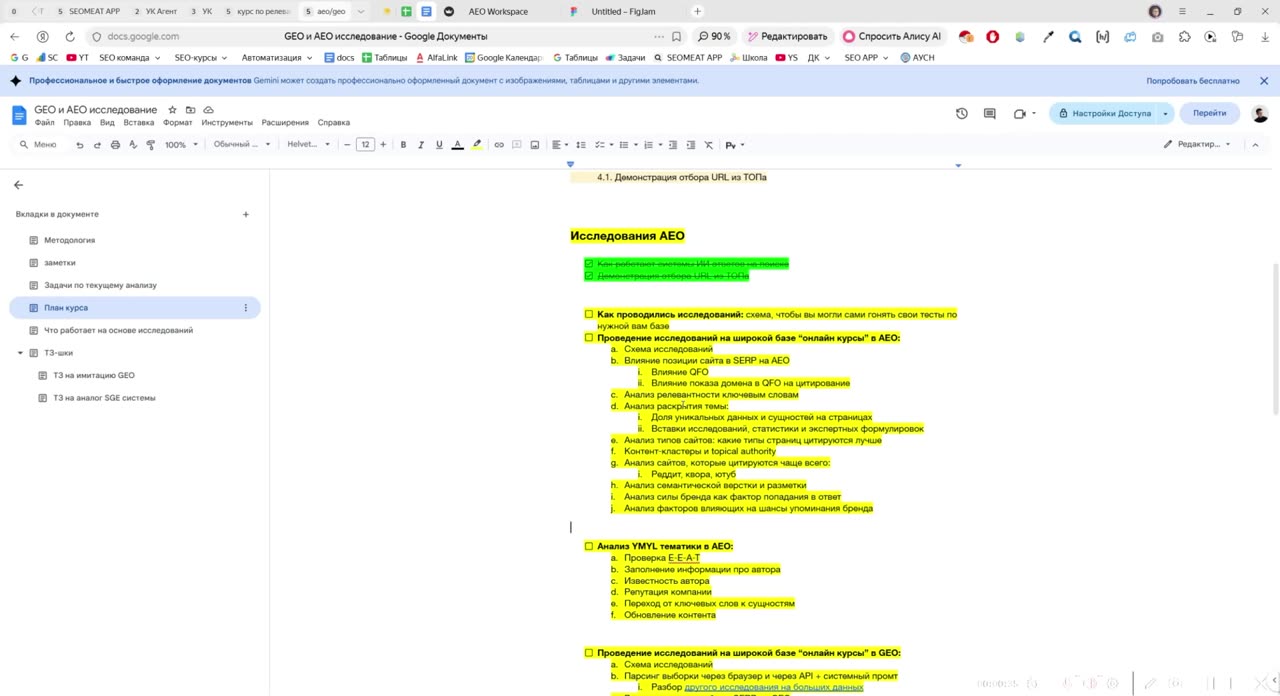Viewport: 1280px width, 696px height.
Task: Click the font size input field
Action: (365, 145)
